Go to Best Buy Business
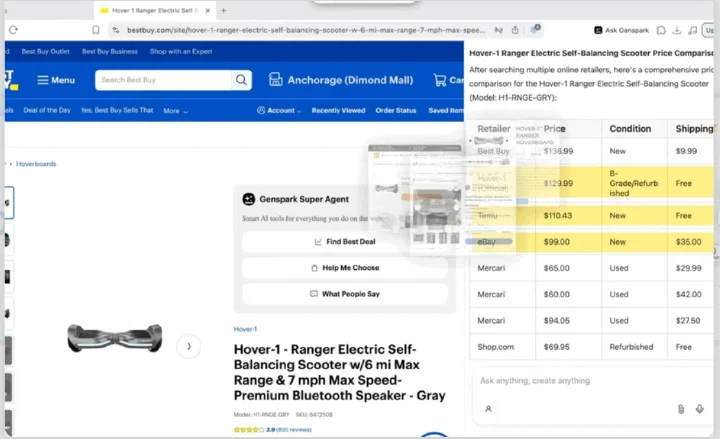 tap(110, 51)
